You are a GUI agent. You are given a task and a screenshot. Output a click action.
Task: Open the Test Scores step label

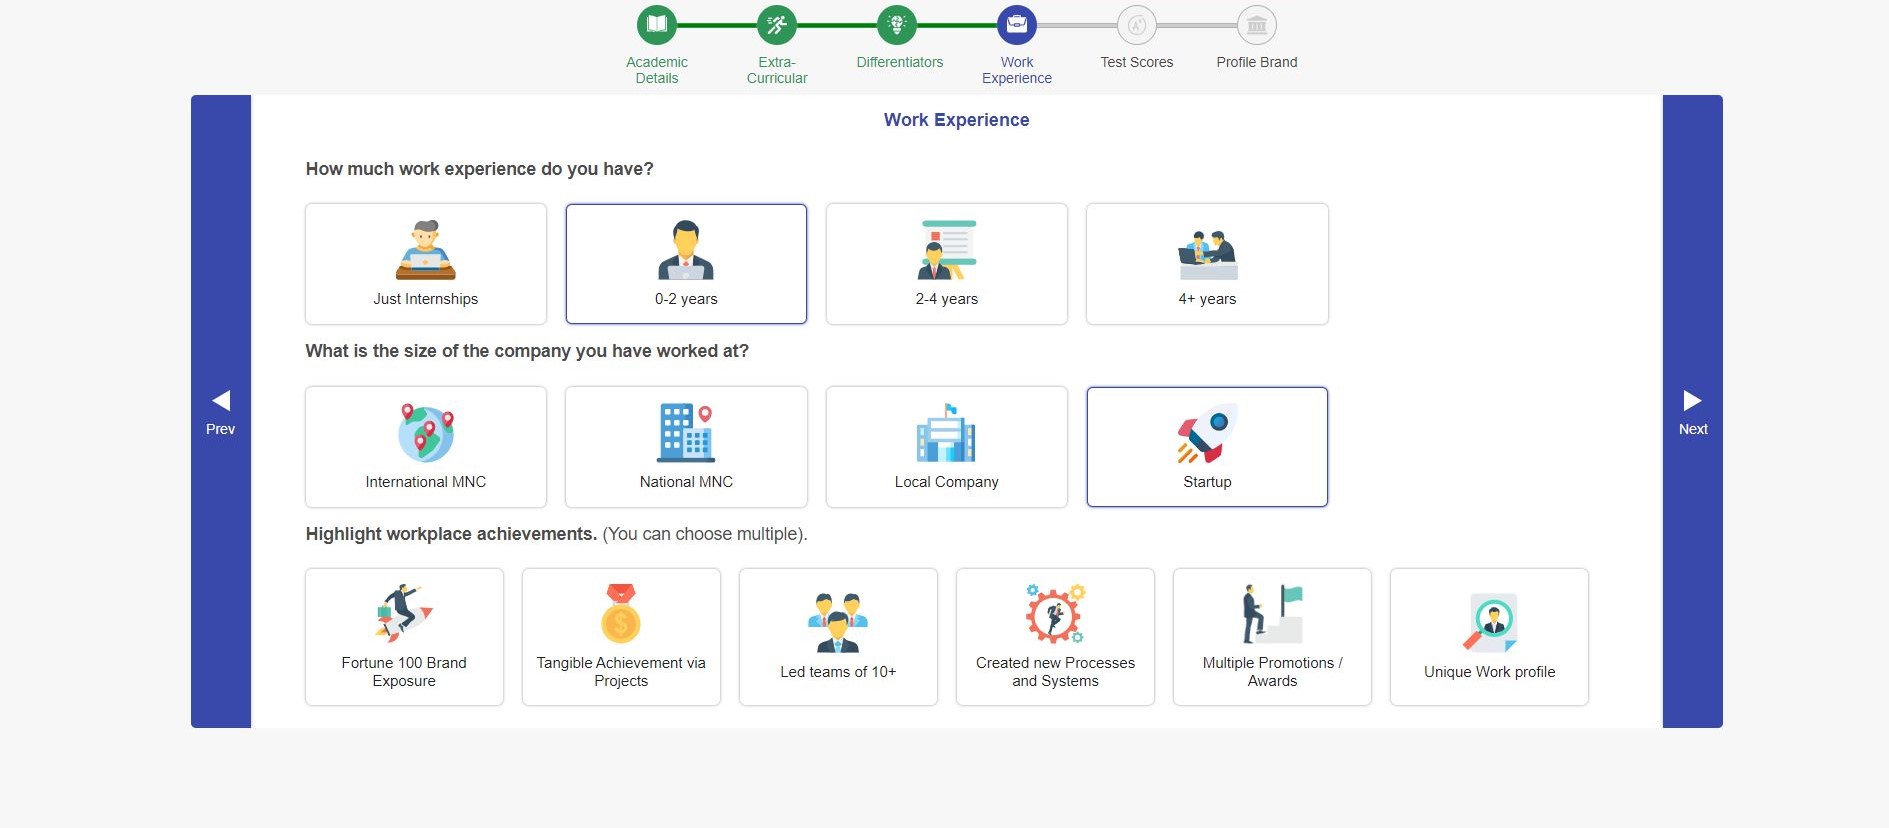[x=1137, y=62]
